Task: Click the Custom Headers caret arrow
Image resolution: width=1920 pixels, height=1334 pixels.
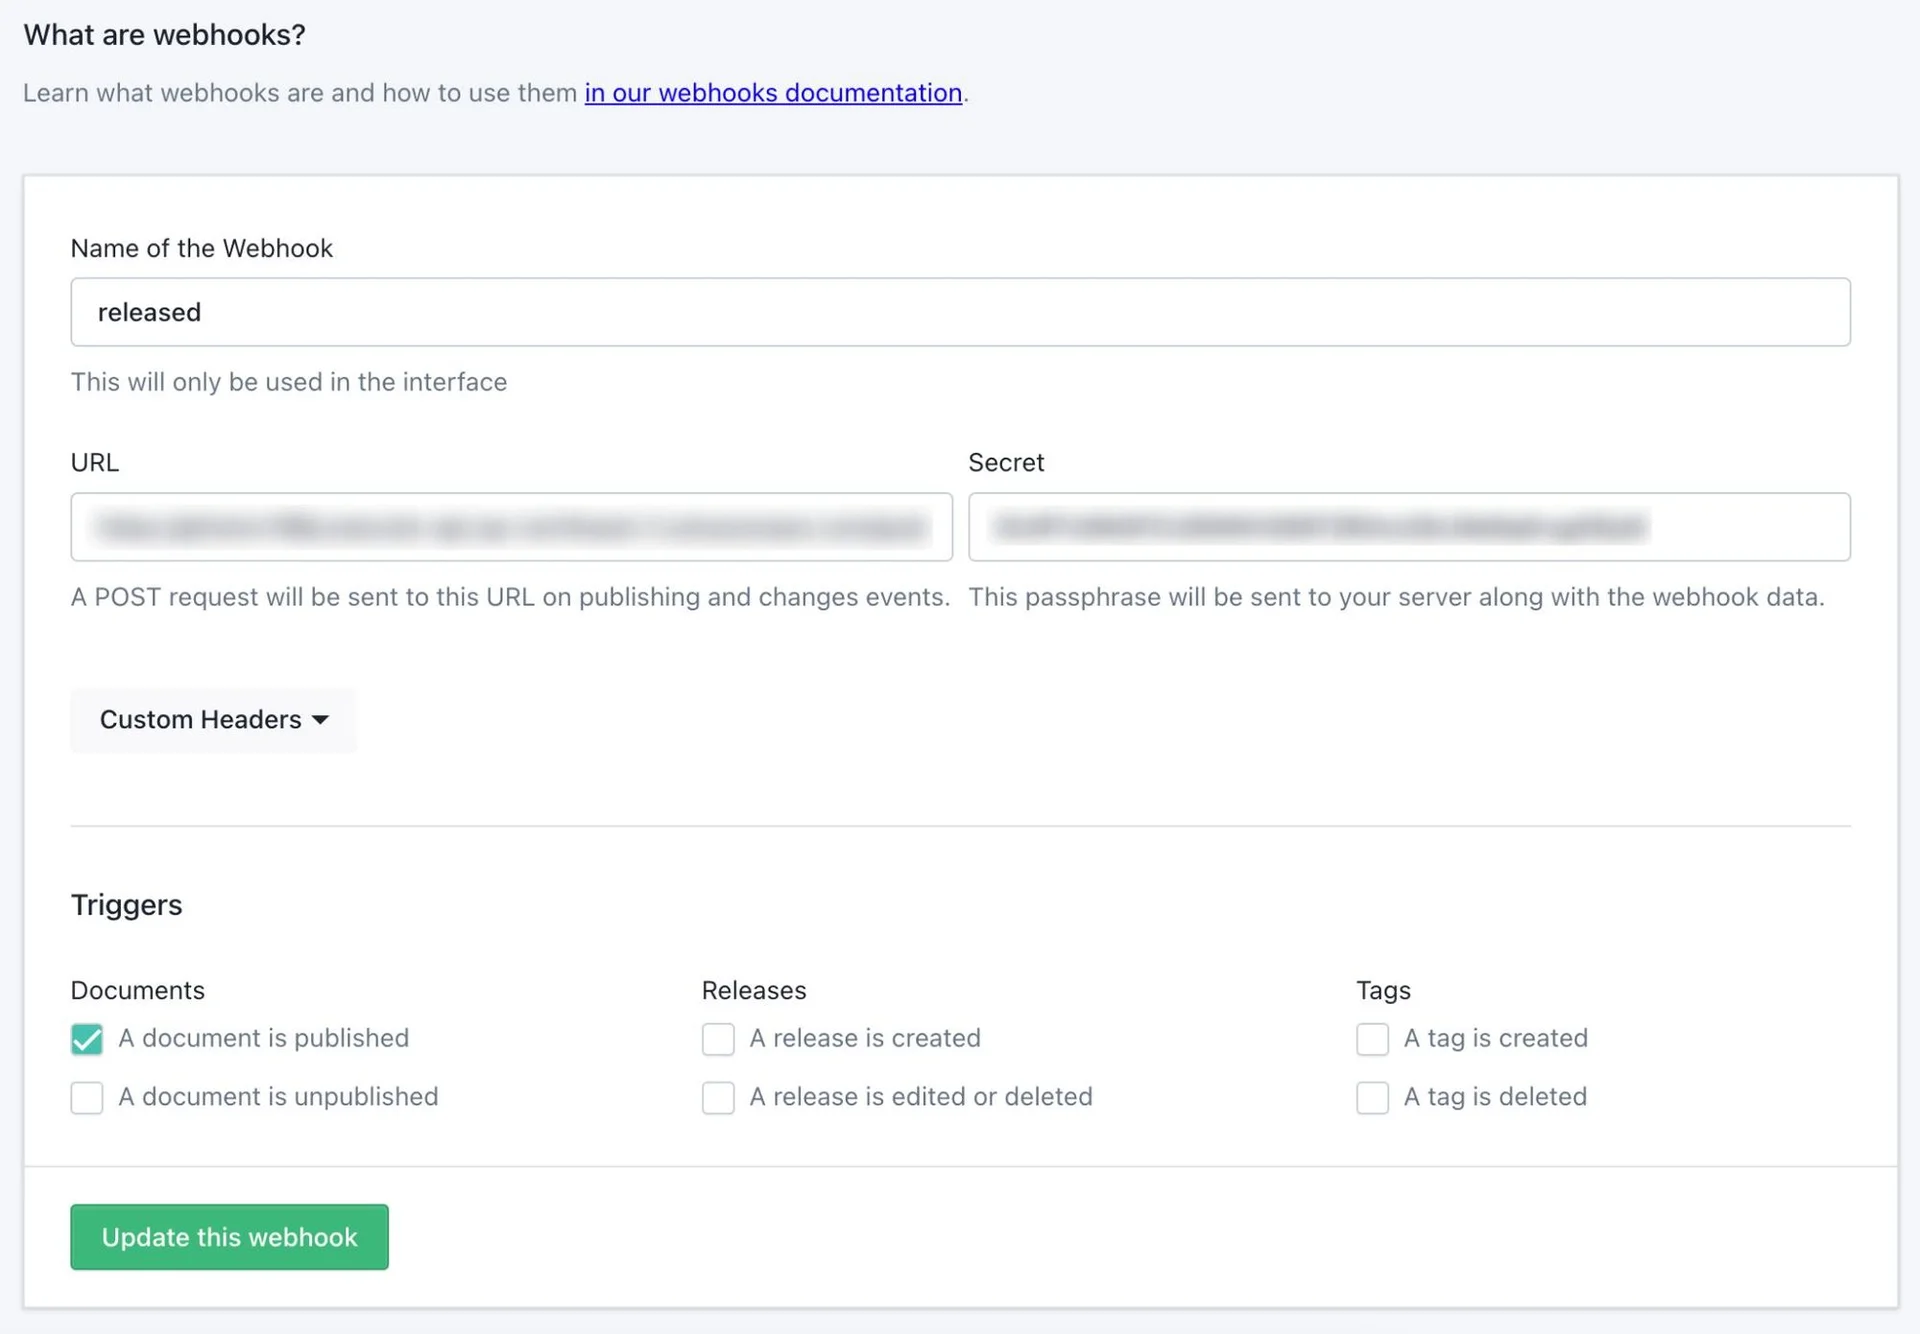Action: [x=320, y=720]
